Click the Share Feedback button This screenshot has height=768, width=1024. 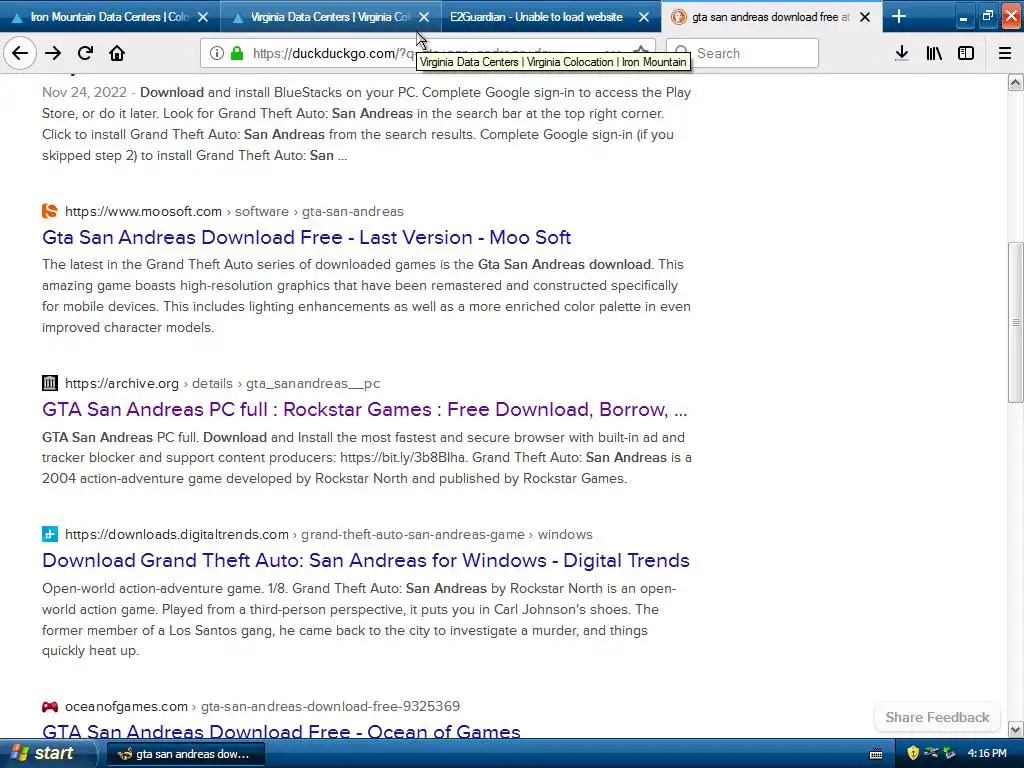pyautogui.click(x=937, y=717)
